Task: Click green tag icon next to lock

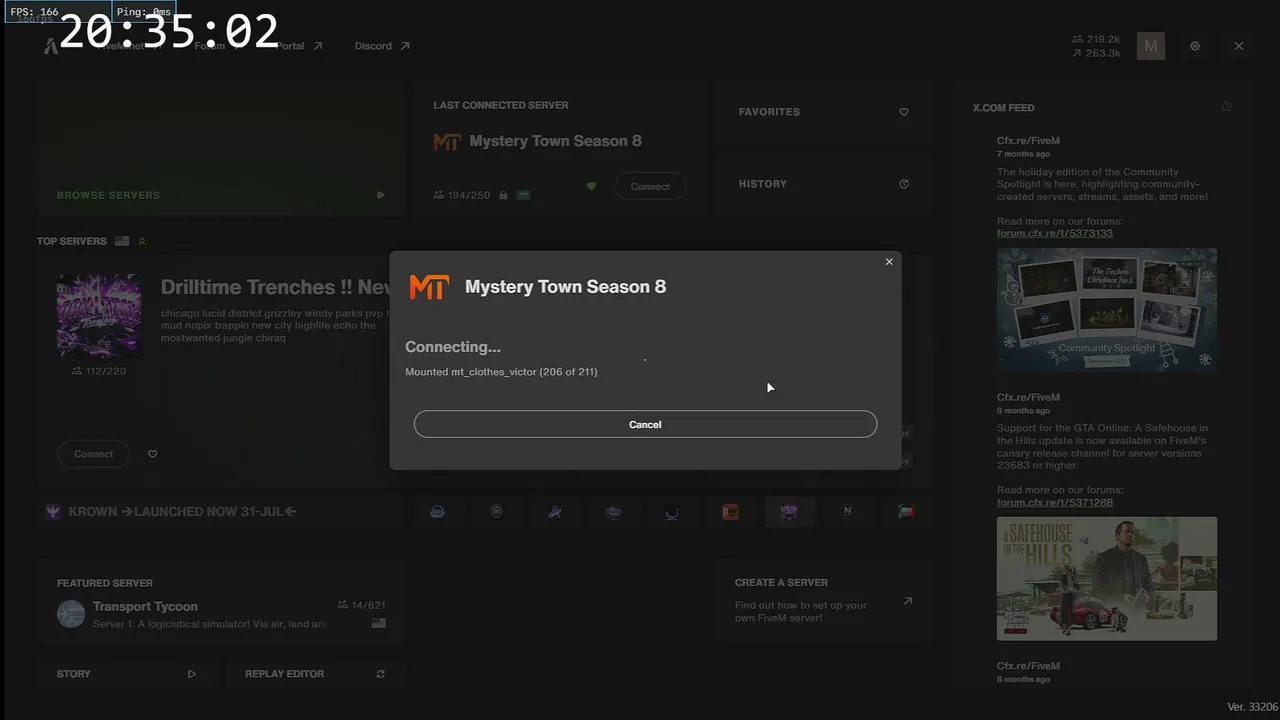Action: (x=523, y=195)
